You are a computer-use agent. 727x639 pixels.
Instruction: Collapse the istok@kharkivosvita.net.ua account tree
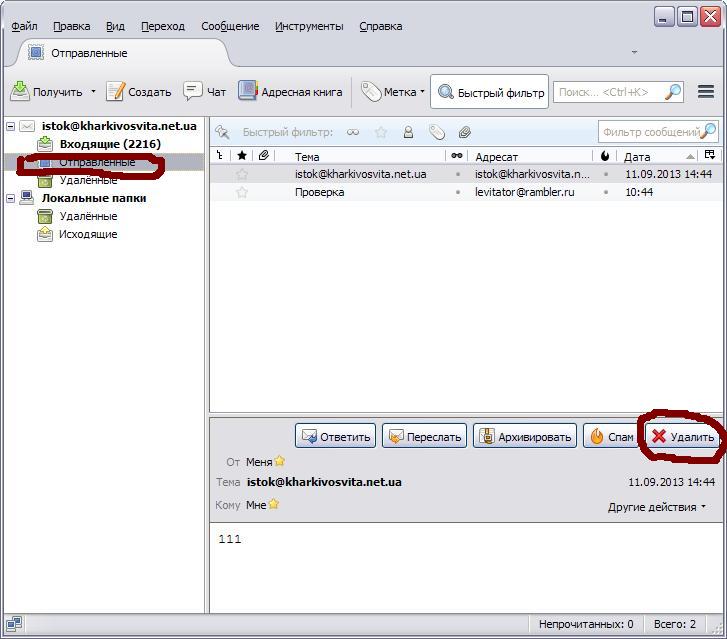pyautogui.click(x=11, y=126)
